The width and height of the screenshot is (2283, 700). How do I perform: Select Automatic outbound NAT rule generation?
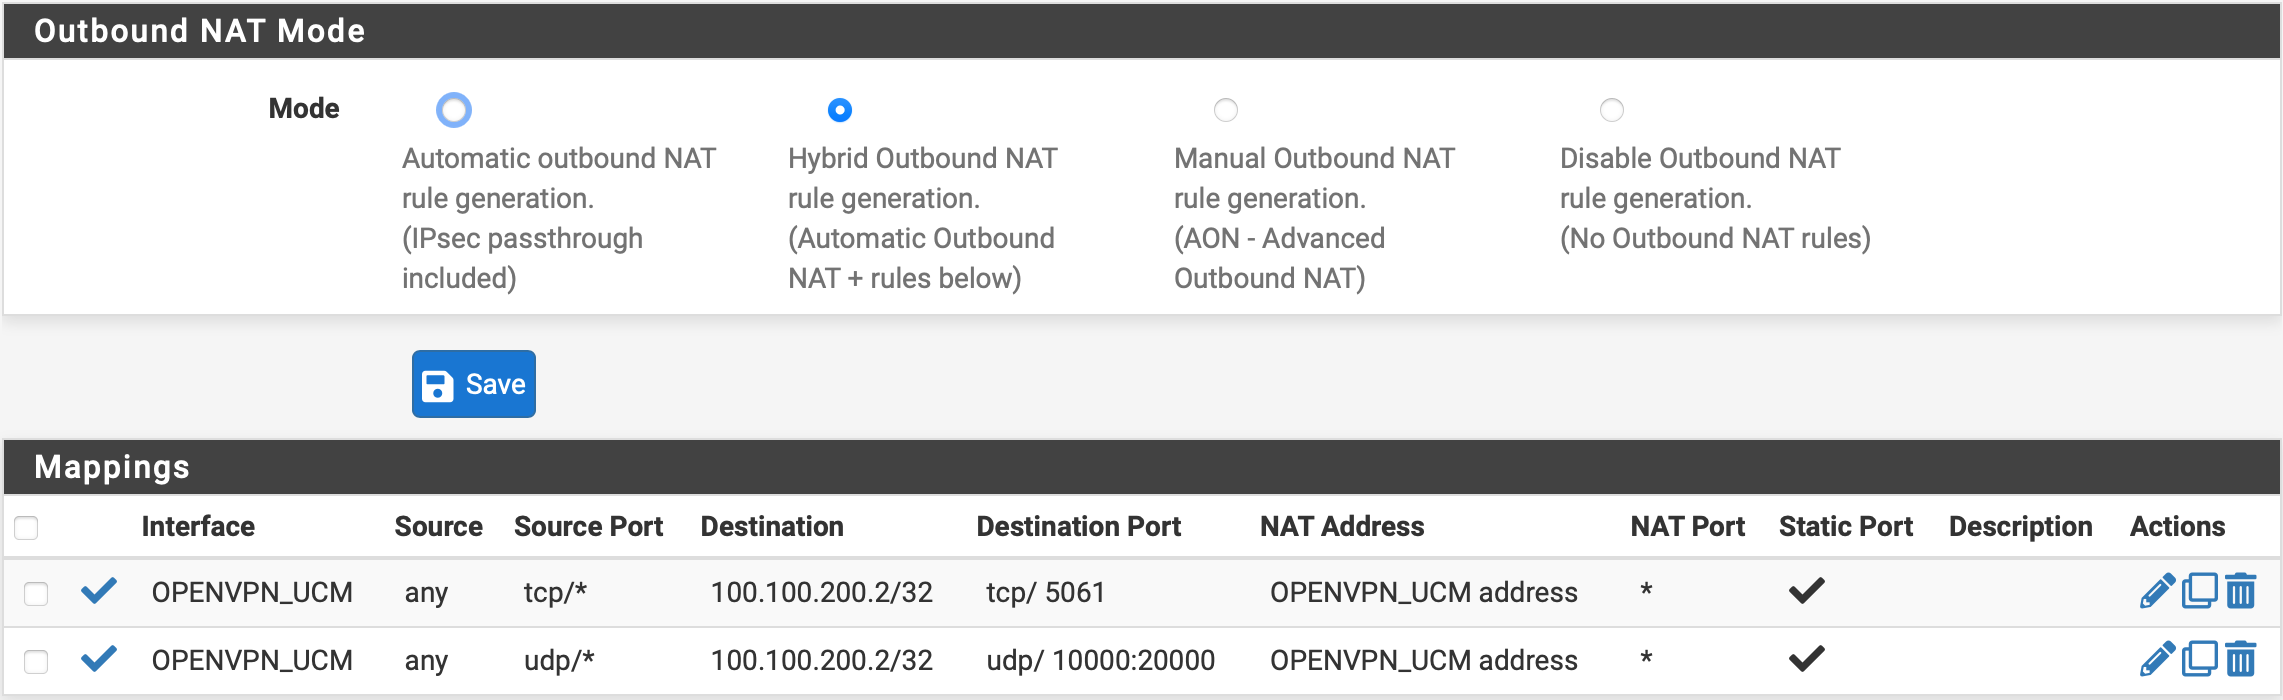[454, 110]
